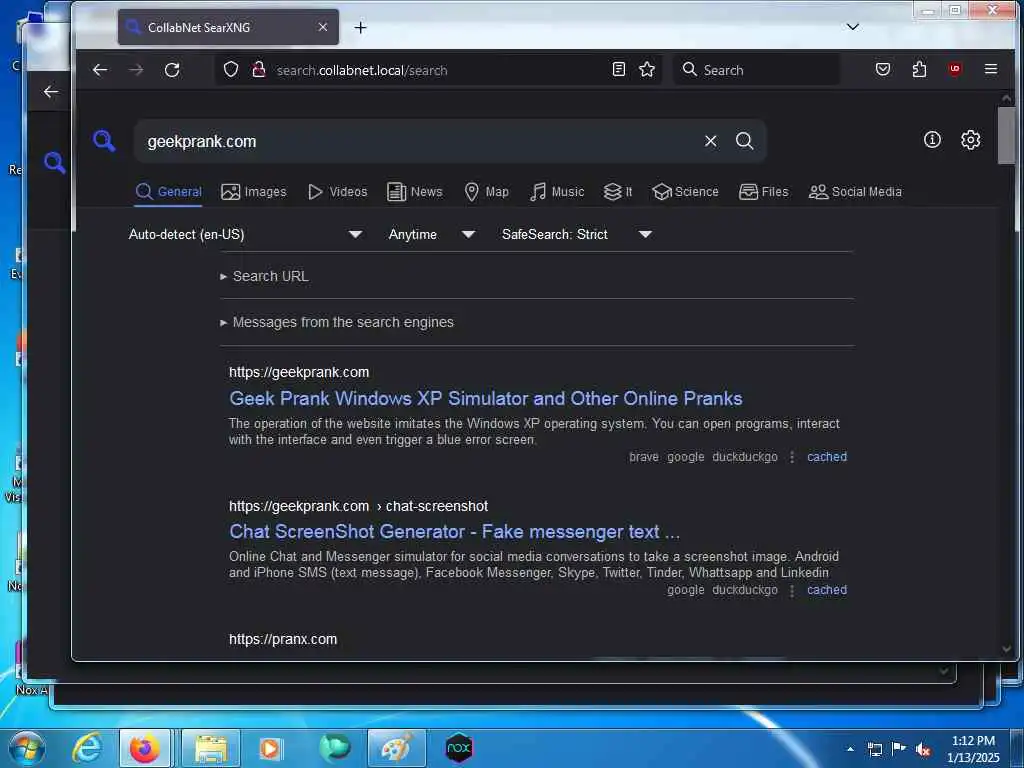This screenshot has height=768, width=1024.
Task: Open File Explorer from taskbar
Action: [210, 748]
